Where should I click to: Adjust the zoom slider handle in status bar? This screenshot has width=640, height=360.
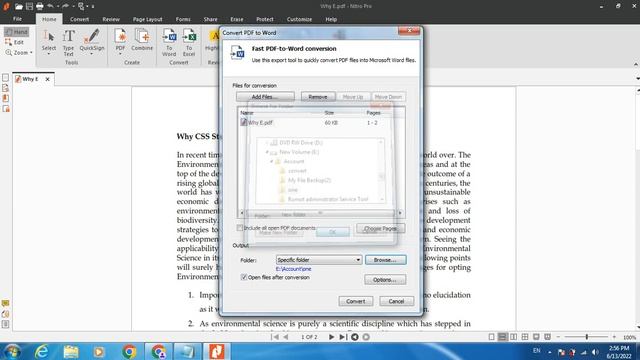tap(587, 337)
